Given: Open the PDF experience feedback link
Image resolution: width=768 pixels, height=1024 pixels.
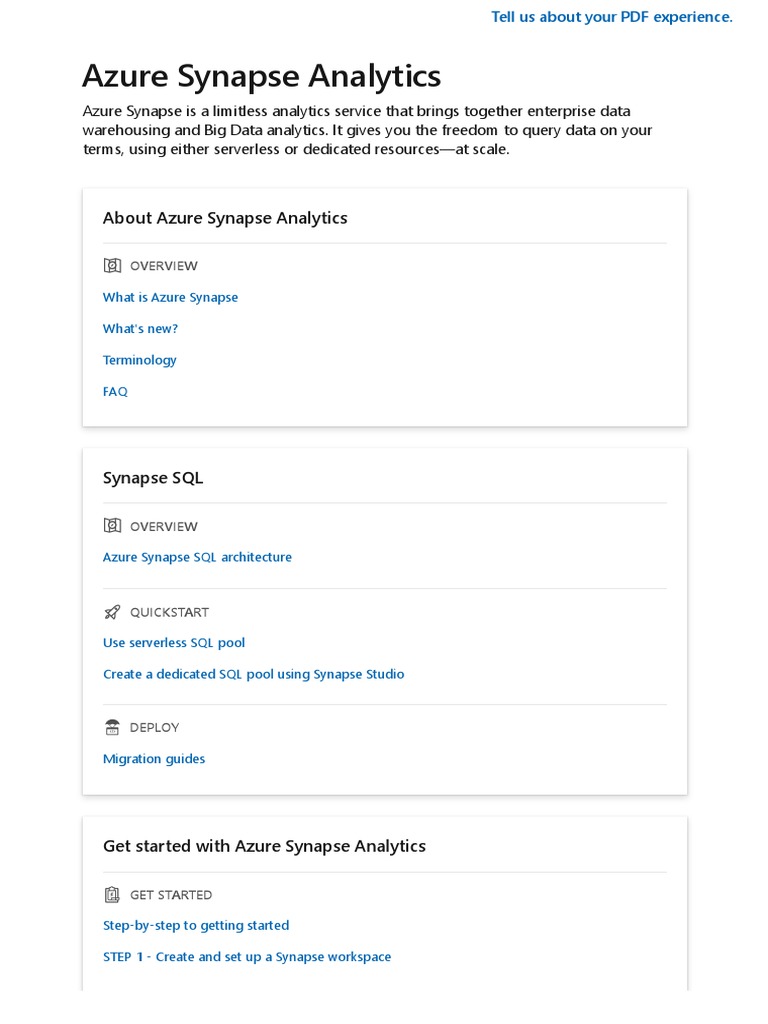Looking at the screenshot, I should (612, 17).
